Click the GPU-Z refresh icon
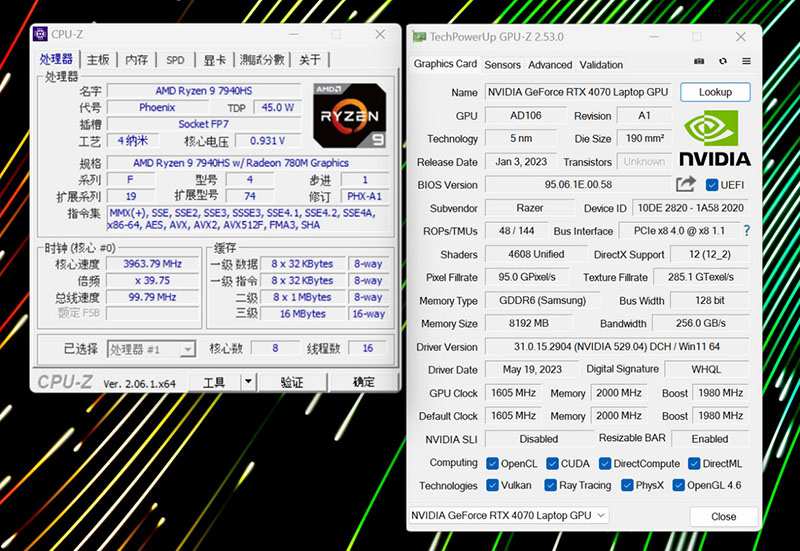 [722, 61]
